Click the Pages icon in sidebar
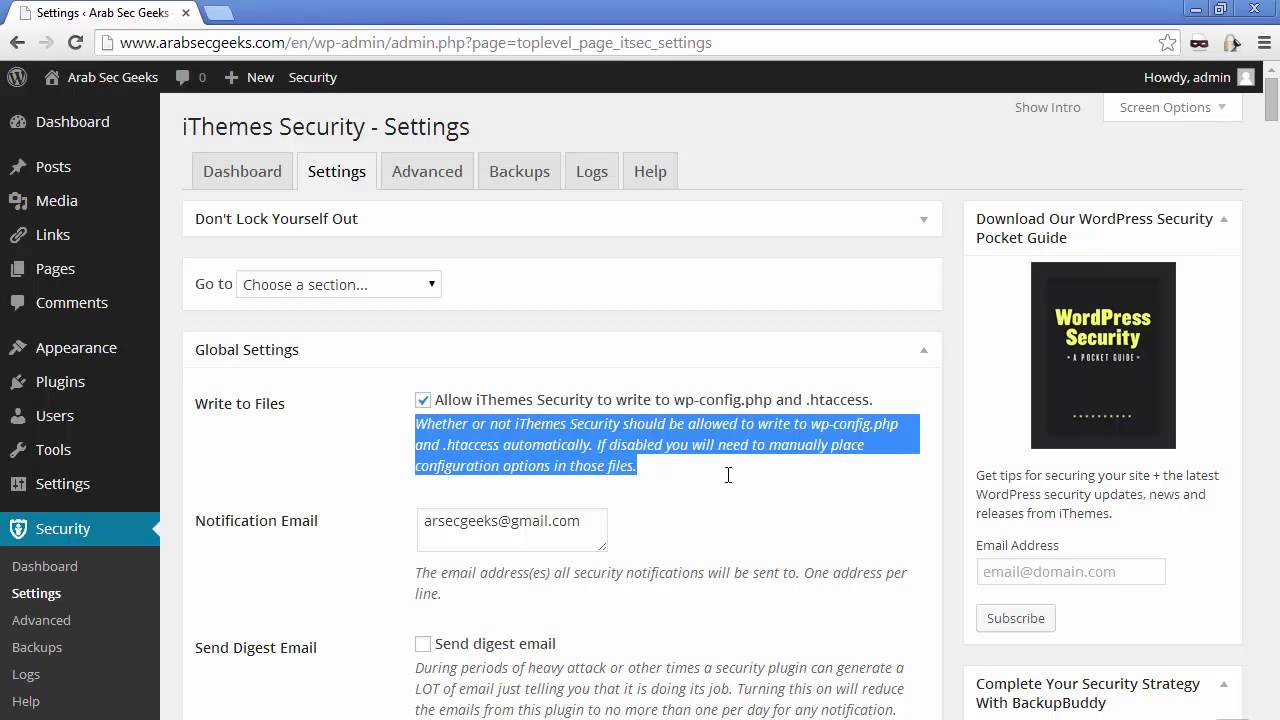This screenshot has width=1280, height=720. (18, 268)
